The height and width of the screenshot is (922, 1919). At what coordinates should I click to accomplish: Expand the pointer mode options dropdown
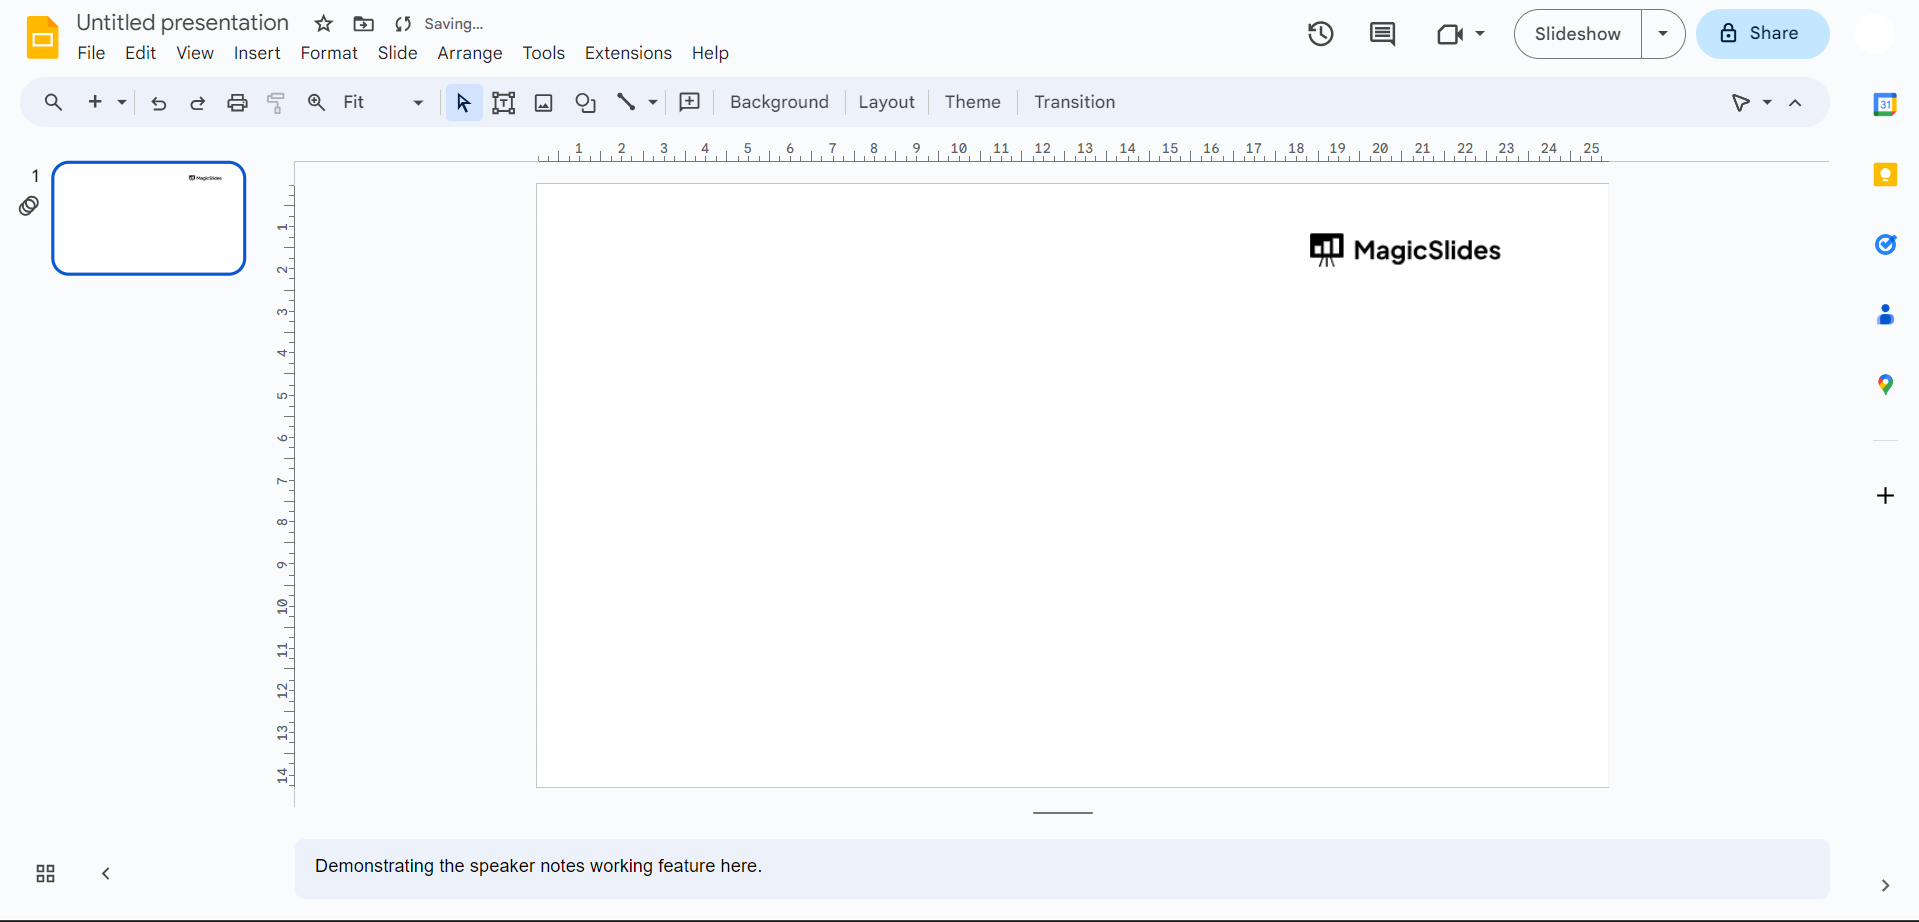click(1767, 102)
